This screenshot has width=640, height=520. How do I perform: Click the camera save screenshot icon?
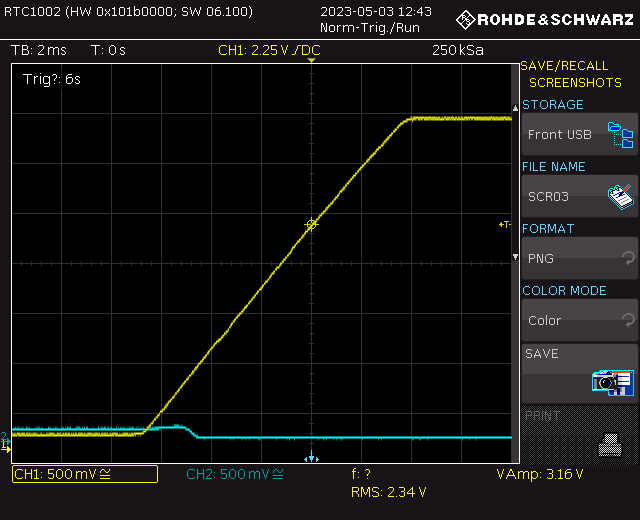coord(613,383)
